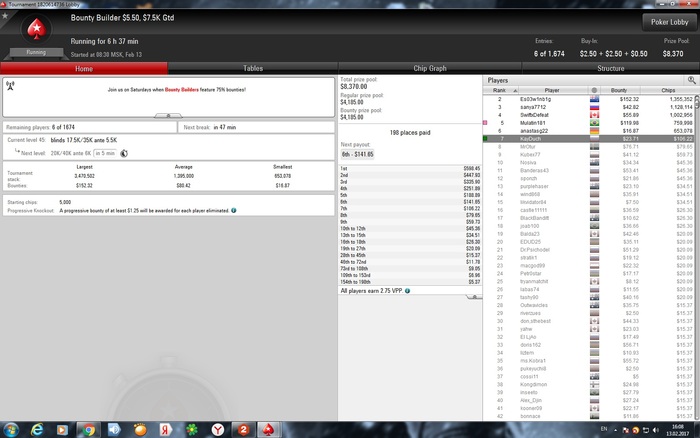The height and width of the screenshot is (438, 700).
Task: Click the Bounty Builders red link
Action: point(181,90)
